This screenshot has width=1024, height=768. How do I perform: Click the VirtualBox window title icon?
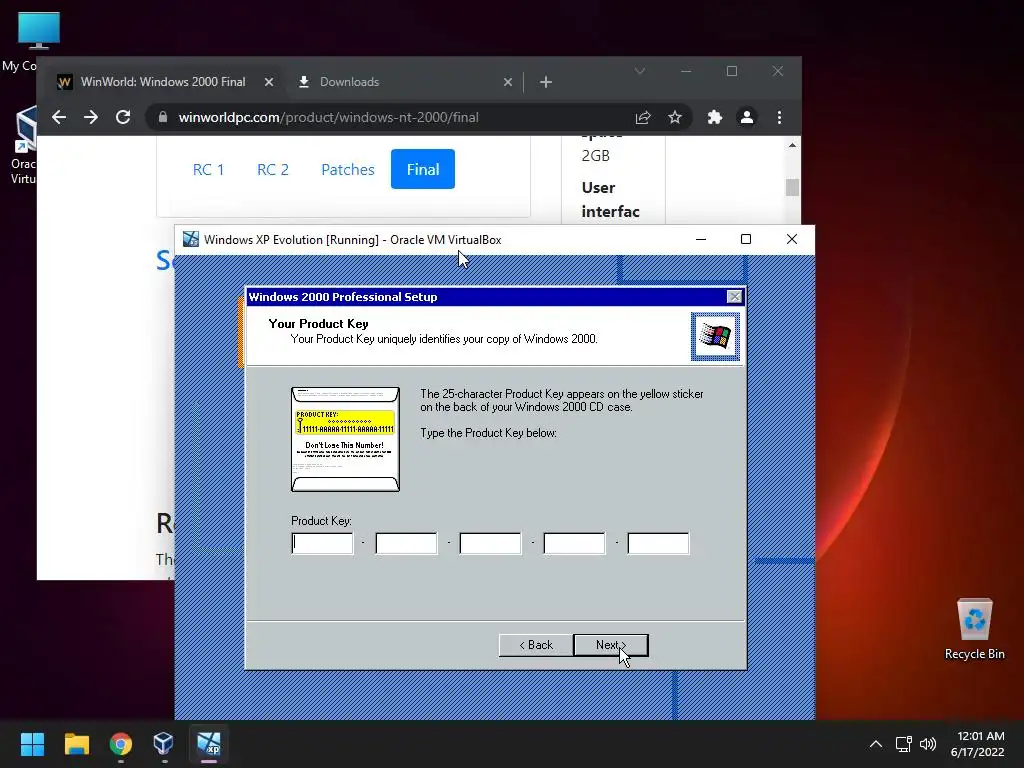pyautogui.click(x=191, y=240)
